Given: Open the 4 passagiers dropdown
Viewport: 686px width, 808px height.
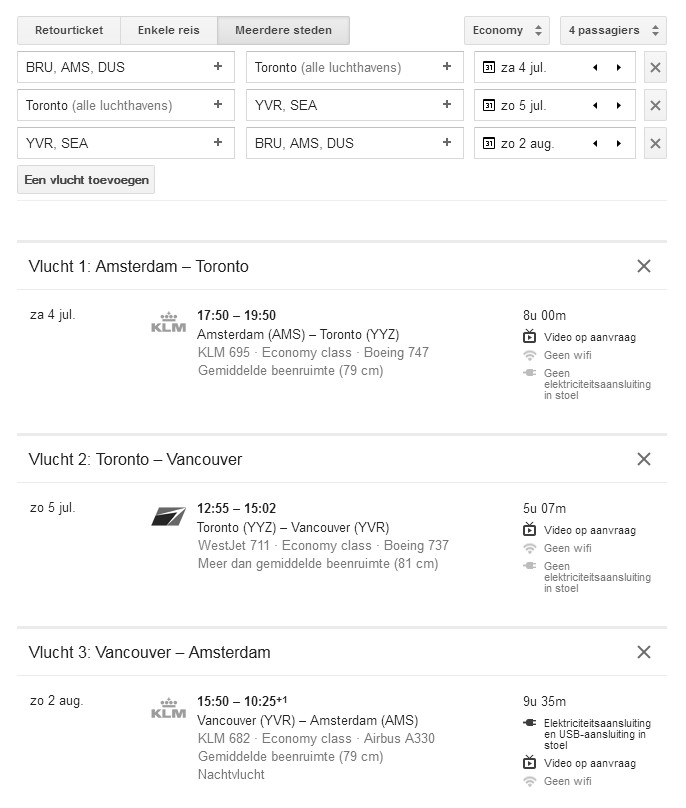Looking at the screenshot, I should [612, 31].
